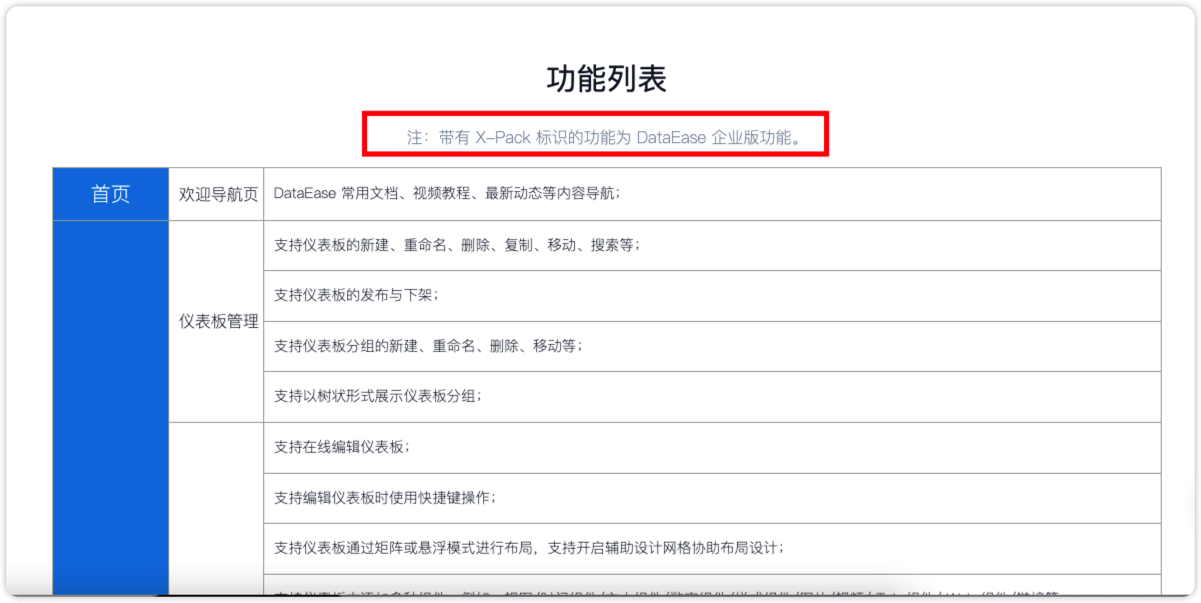The width and height of the screenshot is (1201, 603).
Task: Click row 支持在线编辑仪表板
Action: tap(712, 447)
